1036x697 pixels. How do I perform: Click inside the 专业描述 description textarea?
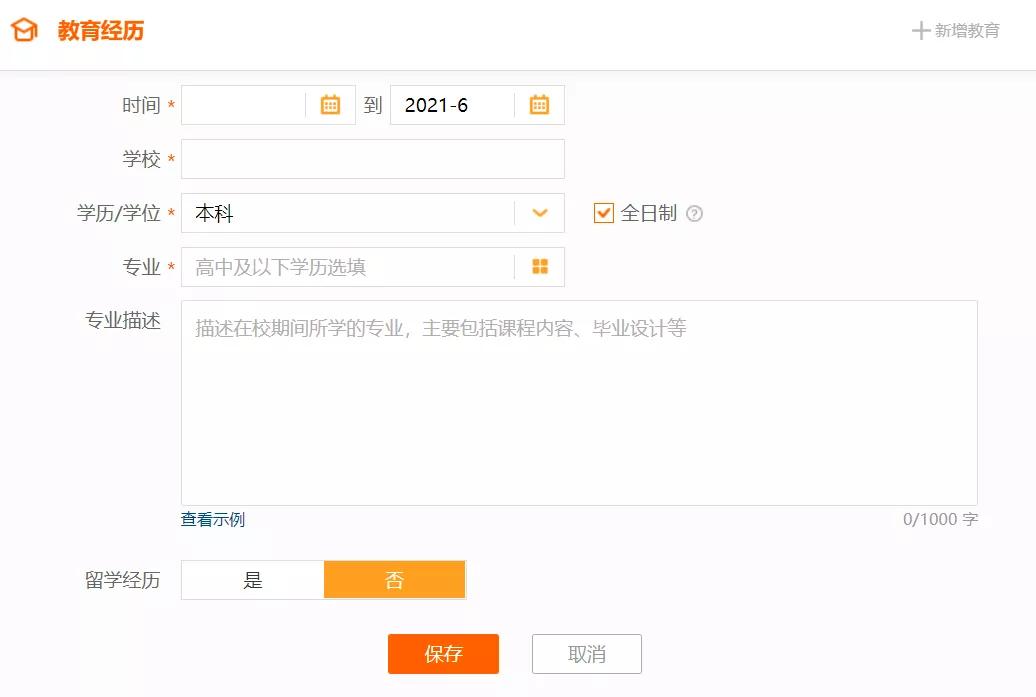[580, 400]
